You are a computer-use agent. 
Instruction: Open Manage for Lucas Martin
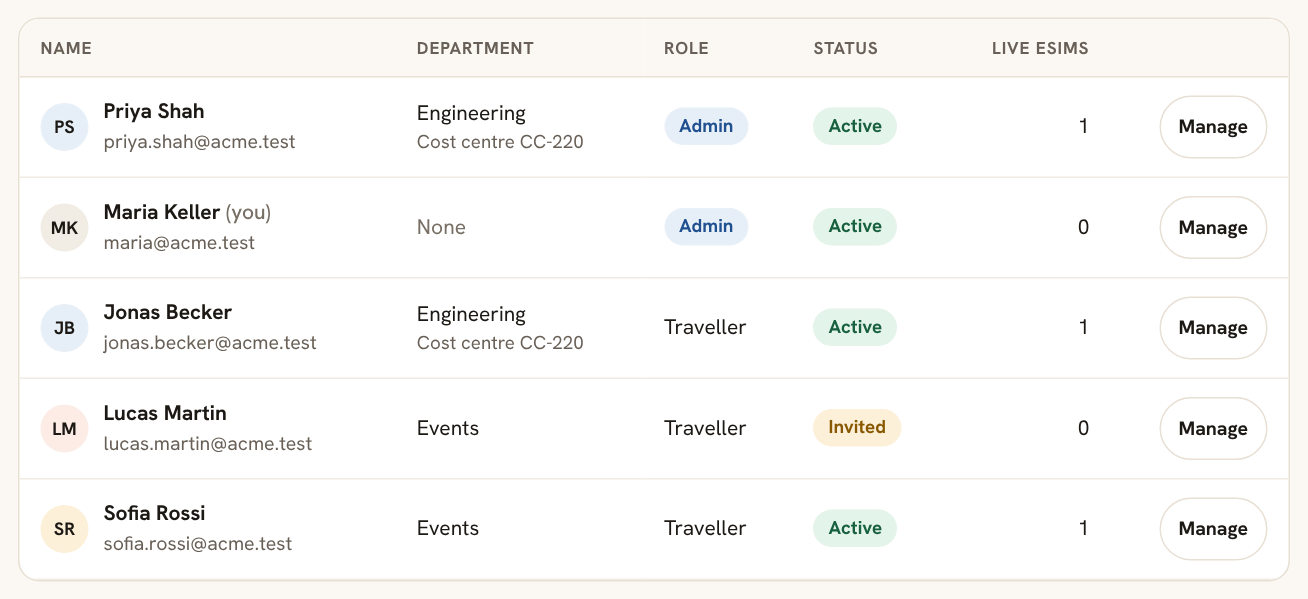point(1213,429)
